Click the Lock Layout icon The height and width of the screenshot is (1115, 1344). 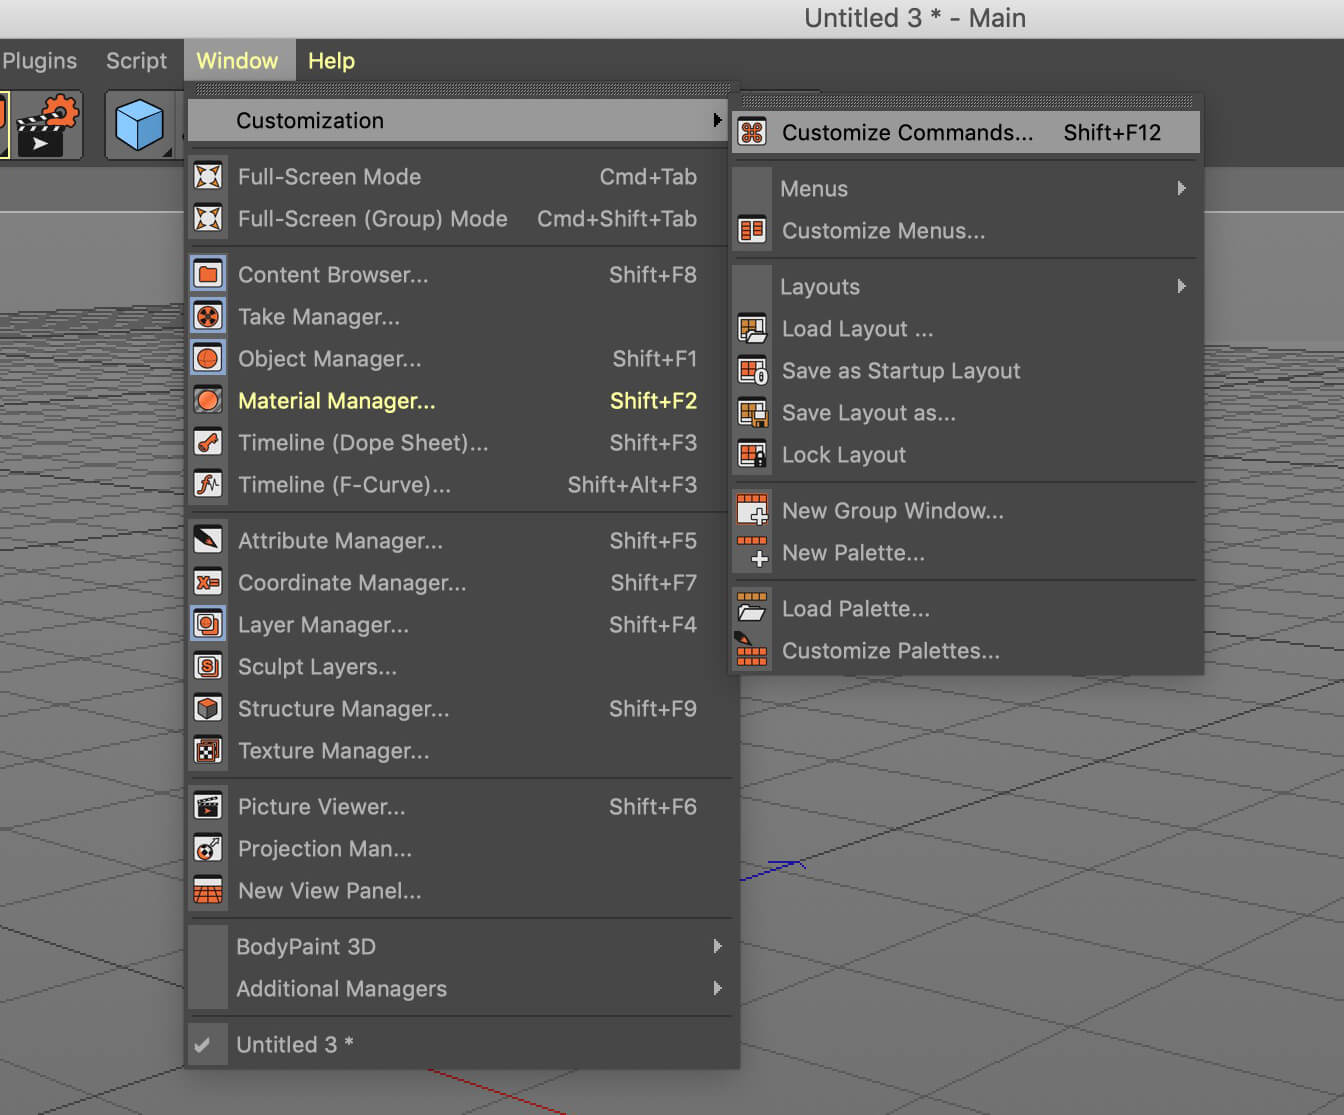pyautogui.click(x=752, y=455)
